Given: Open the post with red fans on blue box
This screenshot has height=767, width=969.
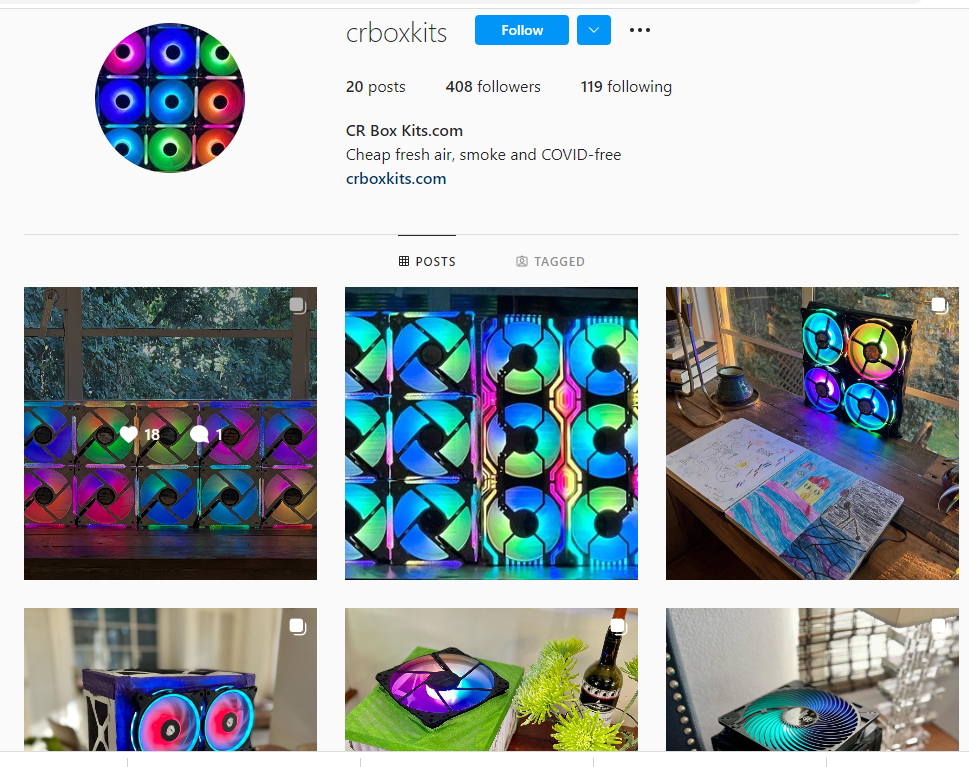Looking at the screenshot, I should (171, 679).
